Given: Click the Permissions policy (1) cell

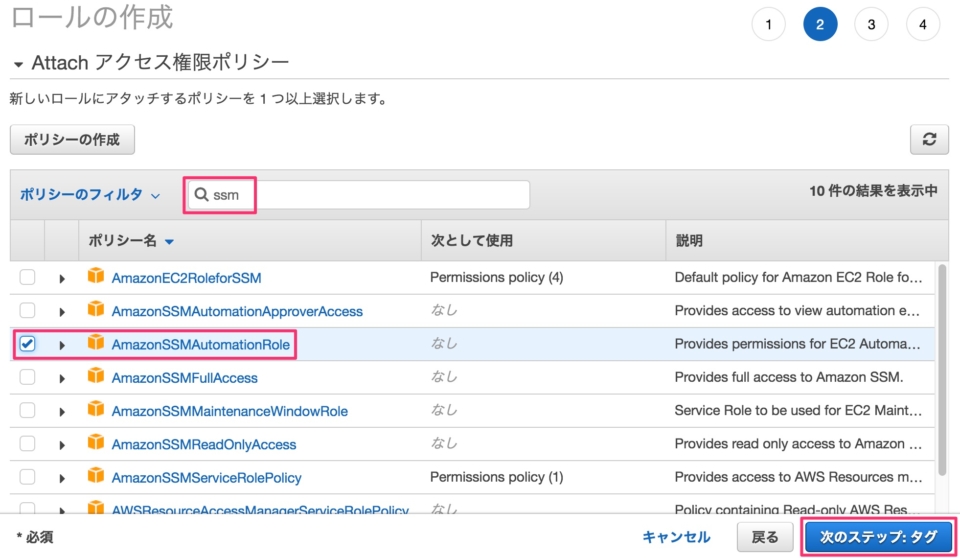Looking at the screenshot, I should tap(497, 477).
